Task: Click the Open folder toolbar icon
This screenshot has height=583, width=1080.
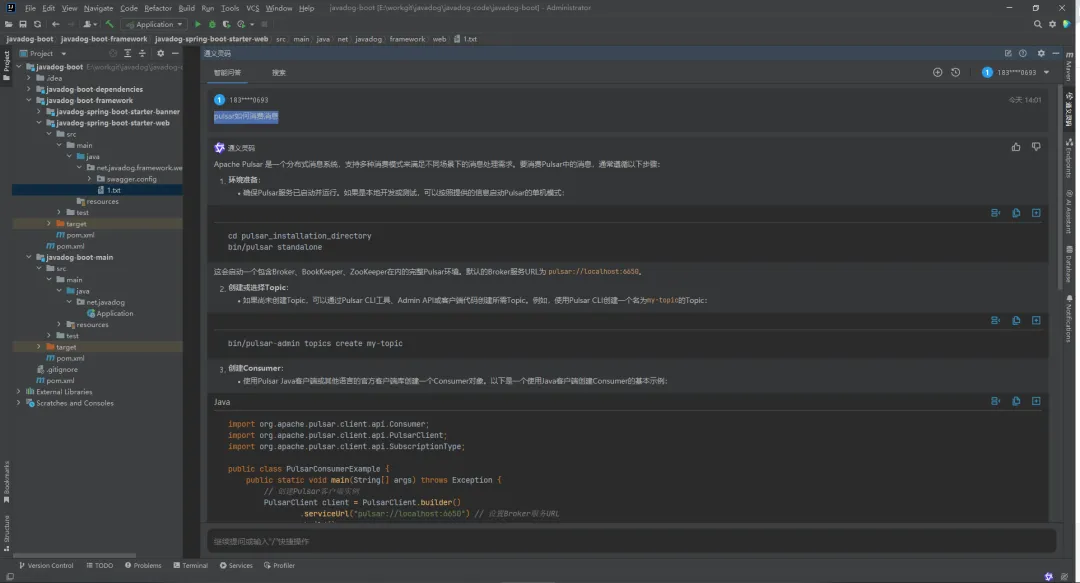Action: [8, 24]
